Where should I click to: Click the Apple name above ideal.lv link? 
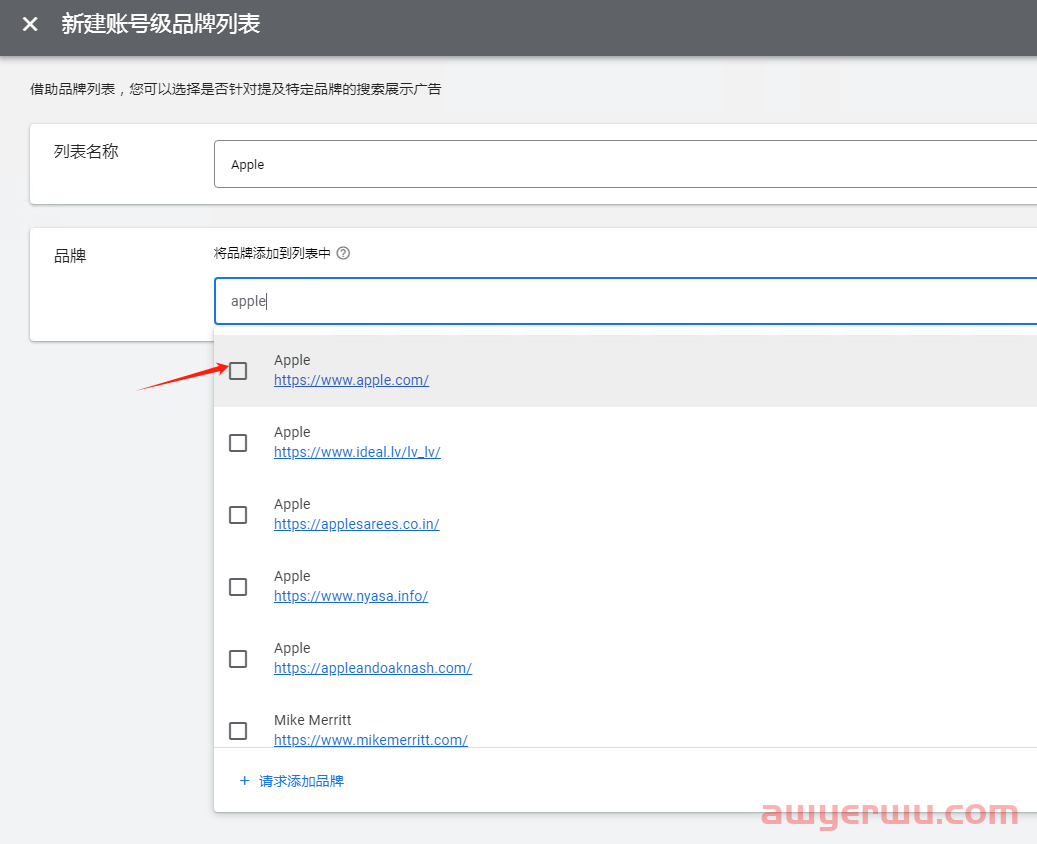coord(292,433)
